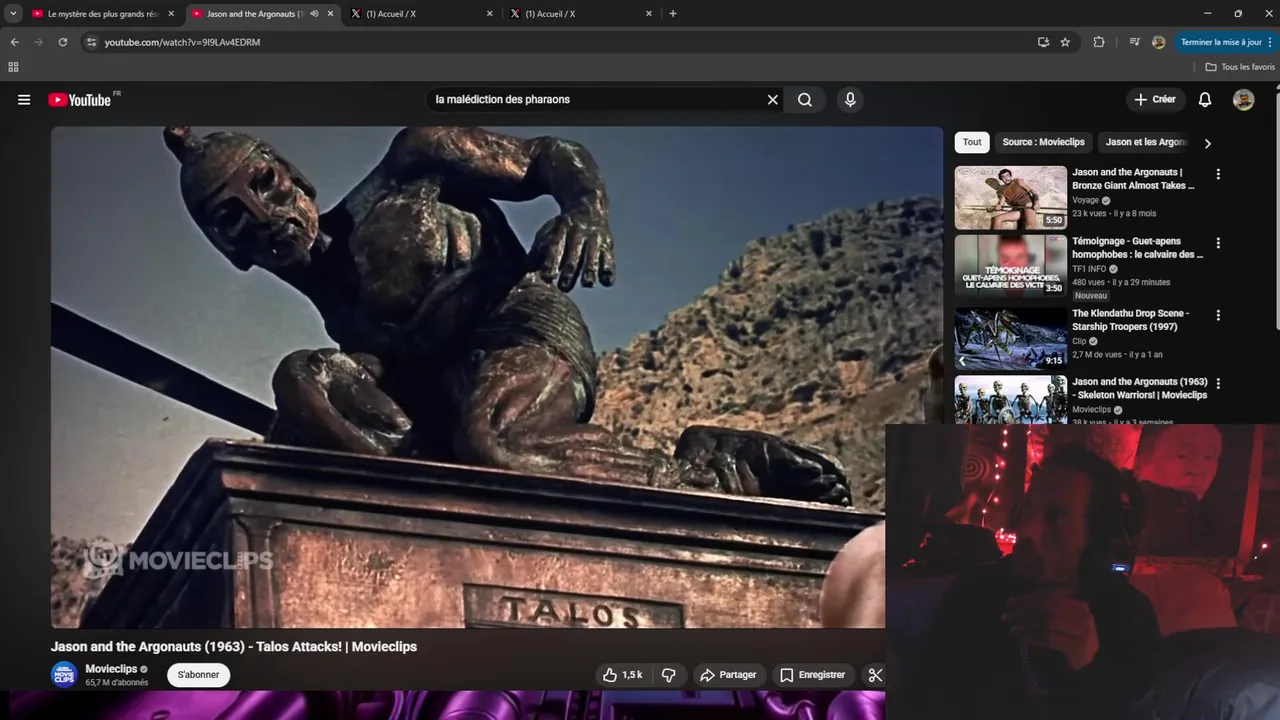This screenshot has width=1280, height=720.
Task: Open Tous les favoris bookmarks folder
Action: tap(1240, 67)
